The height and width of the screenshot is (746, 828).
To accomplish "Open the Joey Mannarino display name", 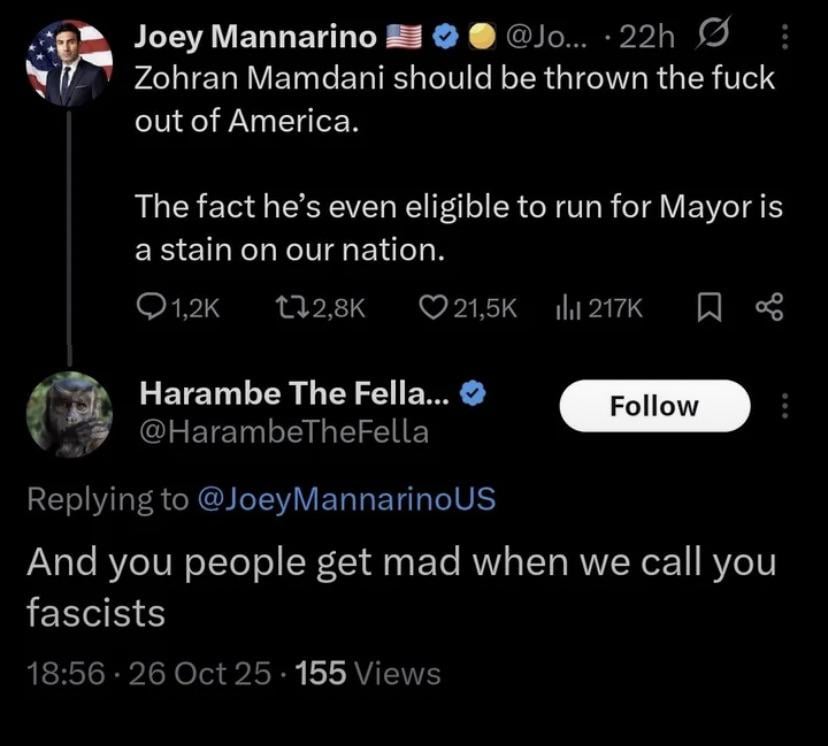I will point(255,38).
